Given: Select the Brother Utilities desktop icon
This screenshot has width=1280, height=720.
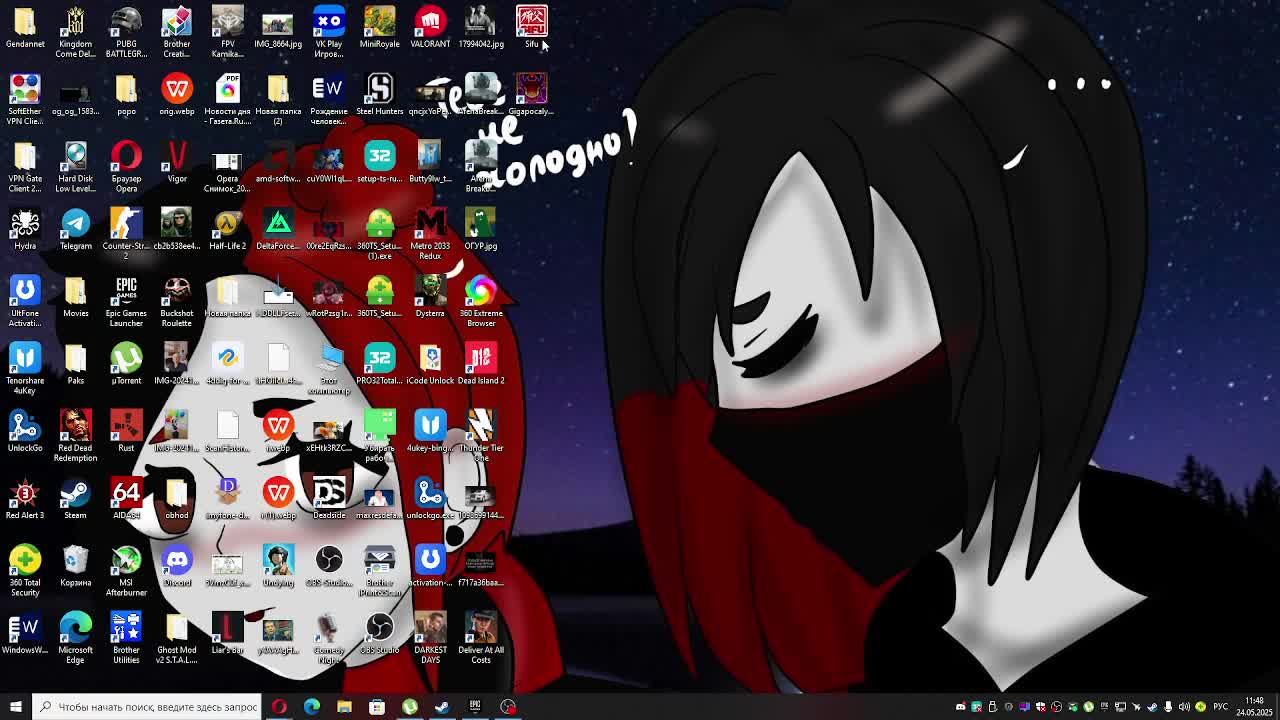Looking at the screenshot, I should [126, 638].
